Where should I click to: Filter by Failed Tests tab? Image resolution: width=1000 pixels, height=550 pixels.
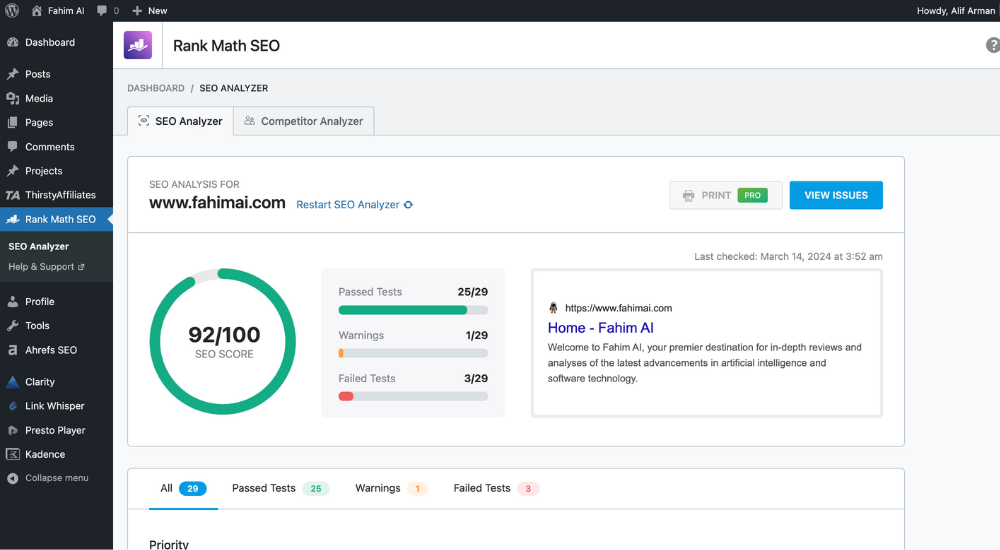[496, 489]
